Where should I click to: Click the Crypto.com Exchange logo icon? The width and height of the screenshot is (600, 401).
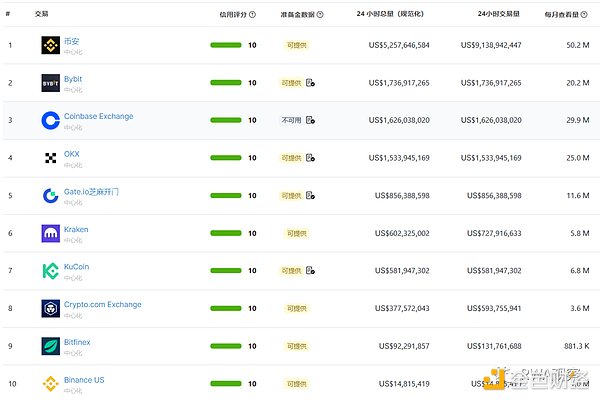pos(50,308)
